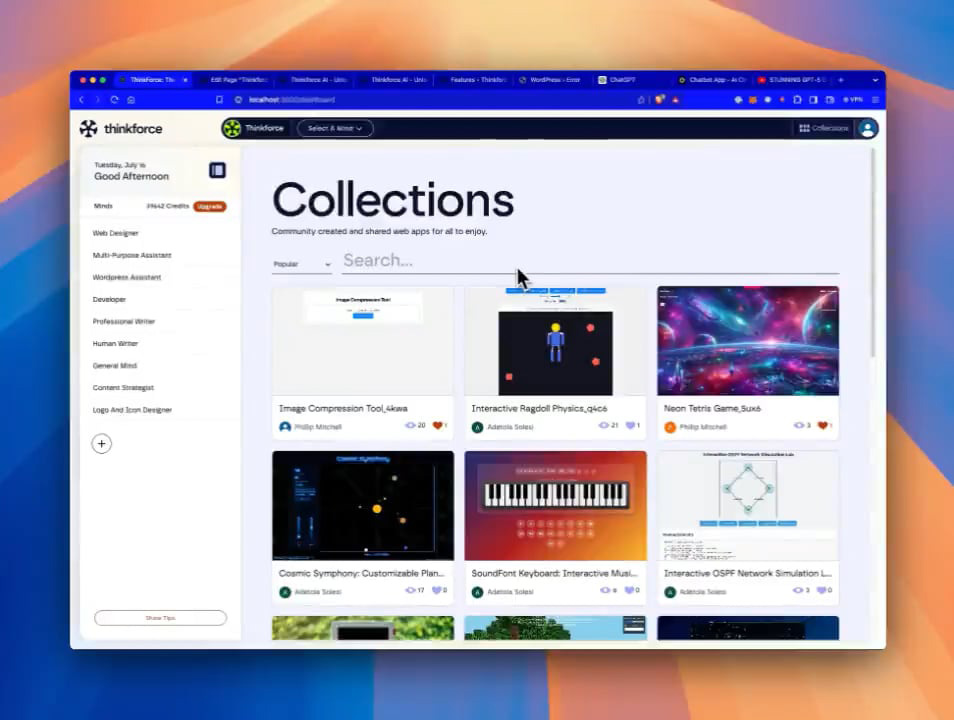Select the Web Designer mind in sidebar
The height and width of the screenshot is (720, 954).
[116, 233]
